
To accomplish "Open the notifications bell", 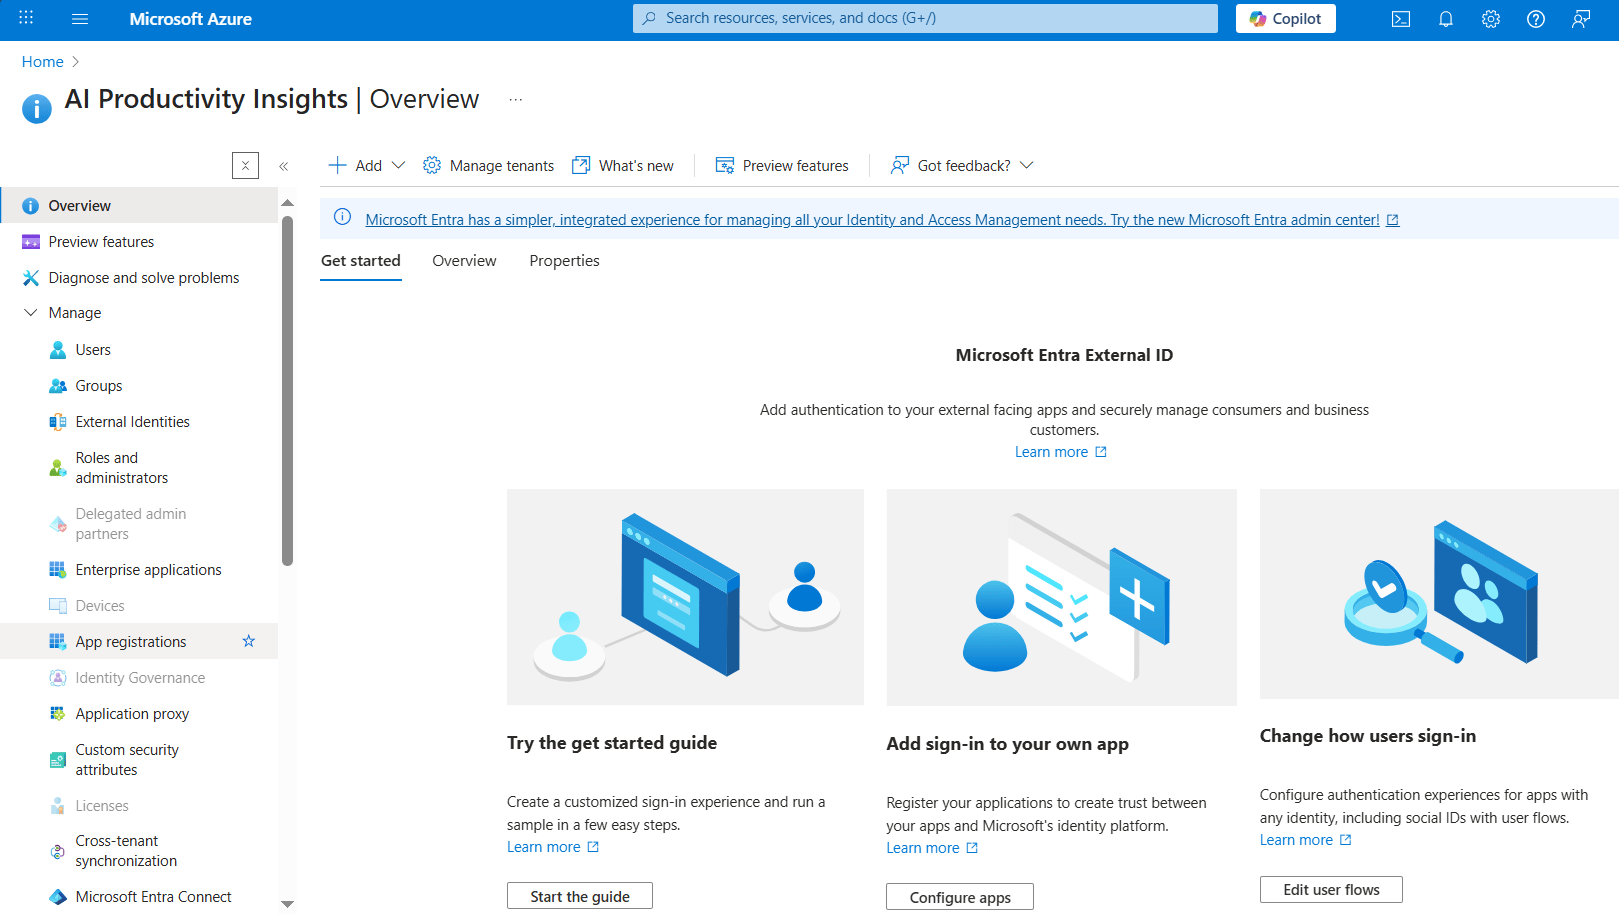I will click(x=1446, y=19).
